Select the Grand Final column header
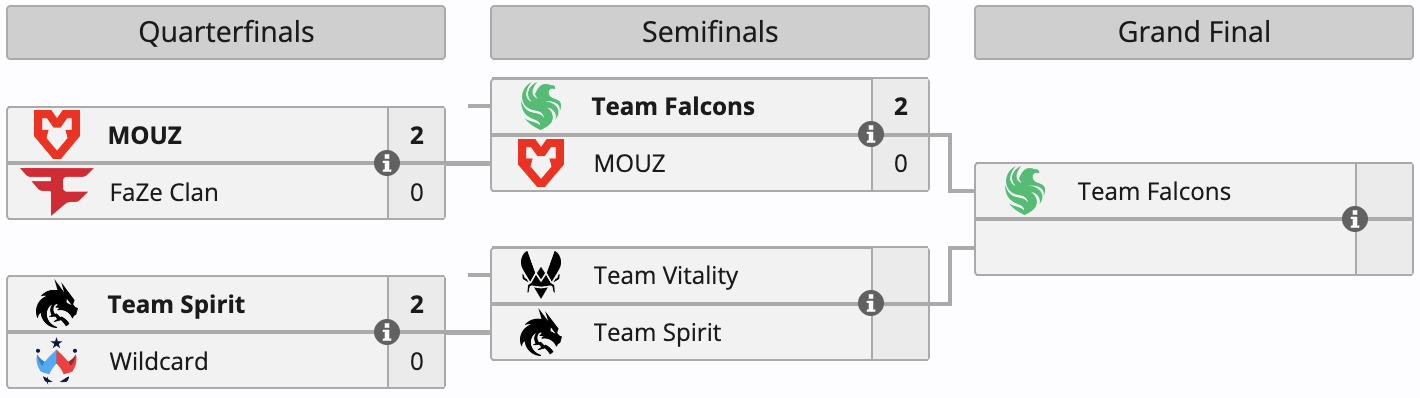1420x398 pixels. point(1194,32)
